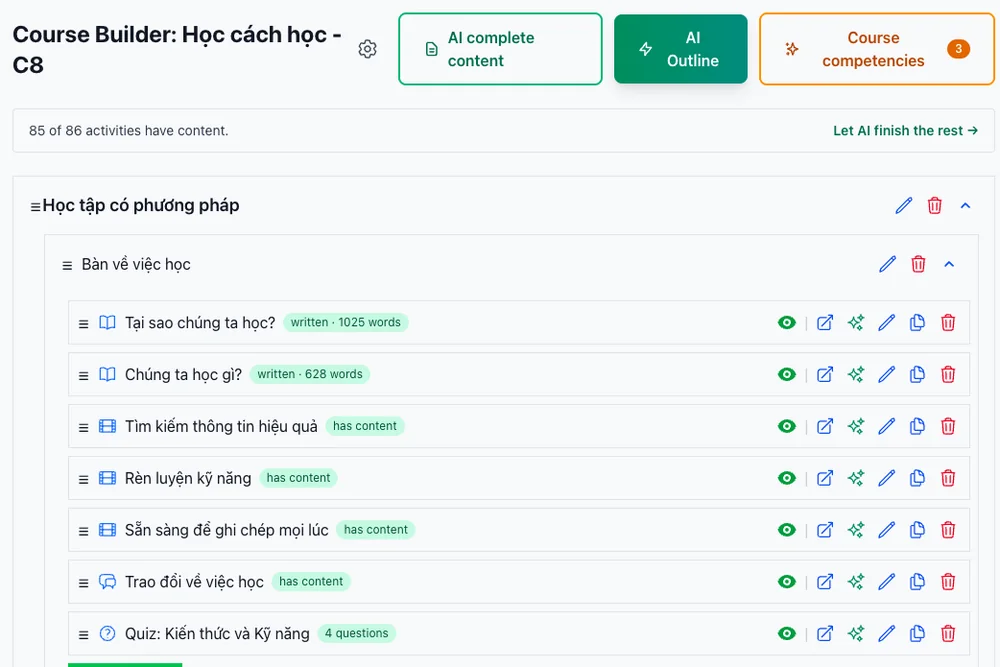Delete the Bàn về việc học subsection
Image resolution: width=1000 pixels, height=667 pixels.
click(918, 264)
